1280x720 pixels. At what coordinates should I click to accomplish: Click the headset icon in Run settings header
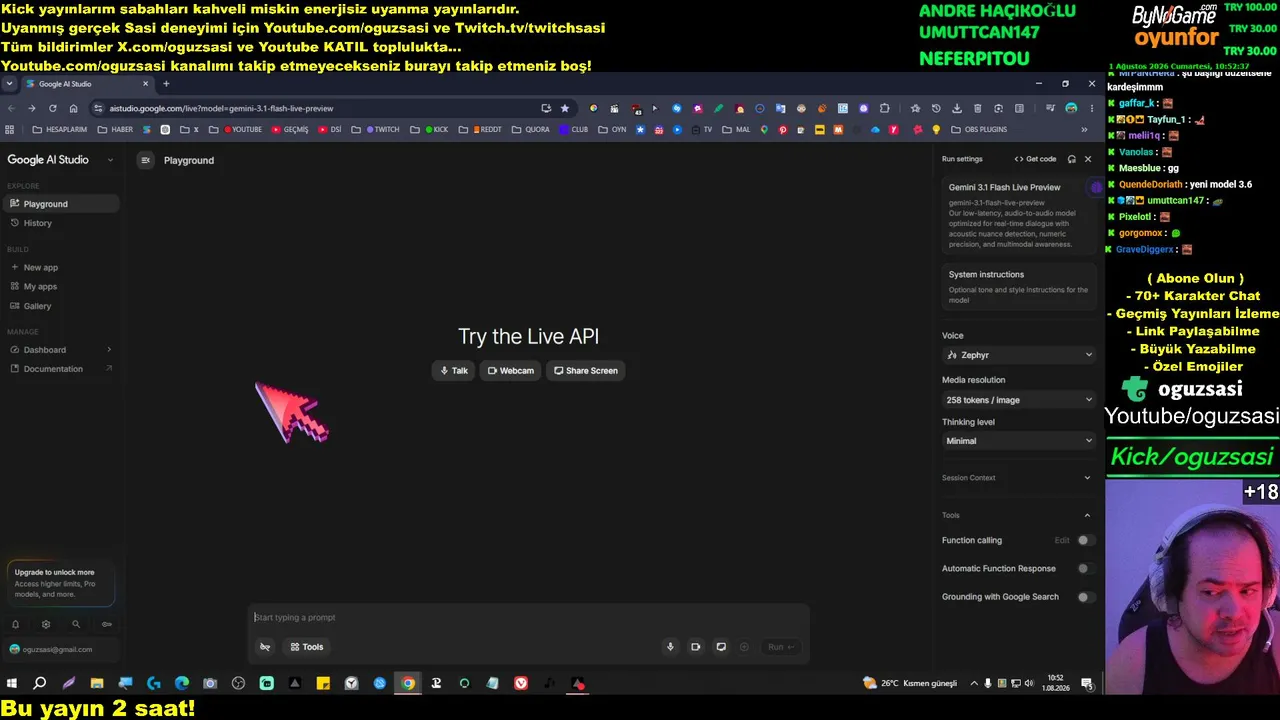click(x=1072, y=159)
